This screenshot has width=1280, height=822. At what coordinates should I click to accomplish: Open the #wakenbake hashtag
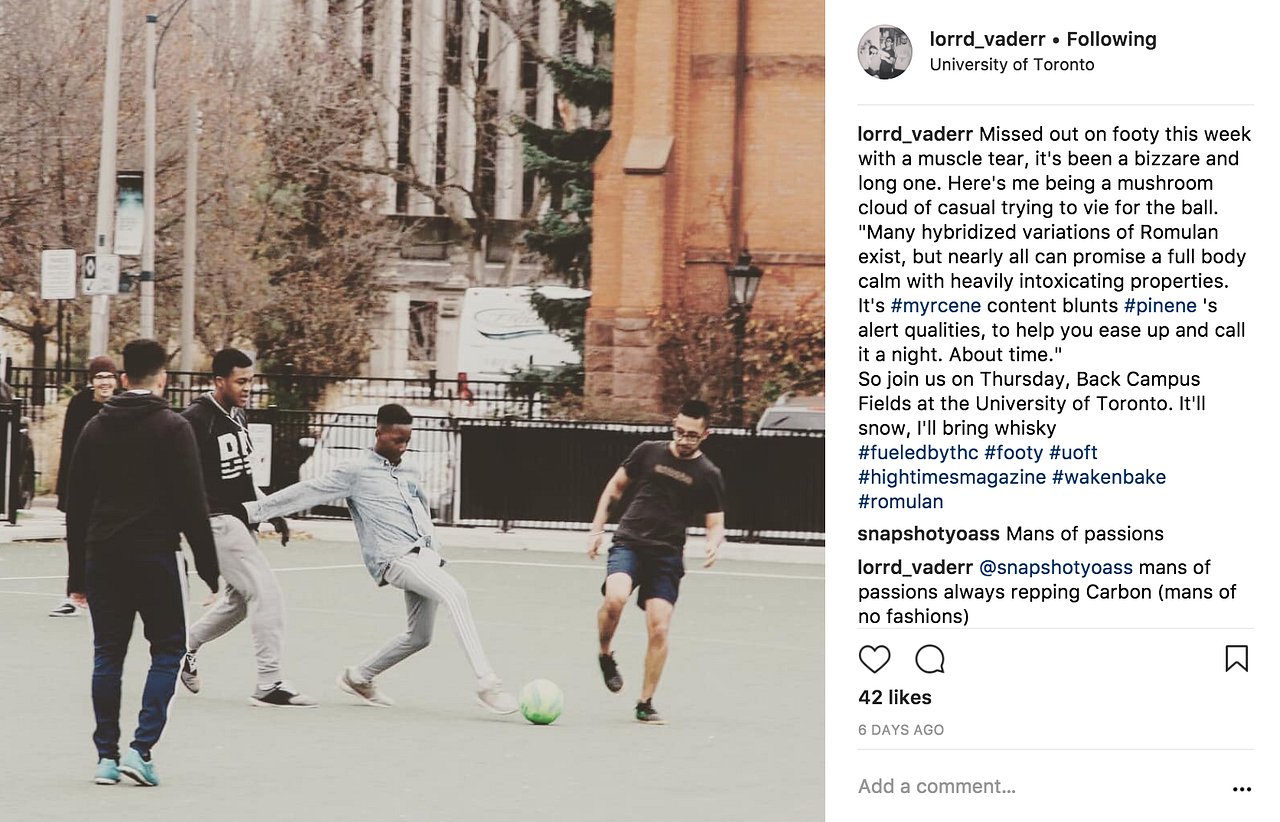click(x=1108, y=477)
